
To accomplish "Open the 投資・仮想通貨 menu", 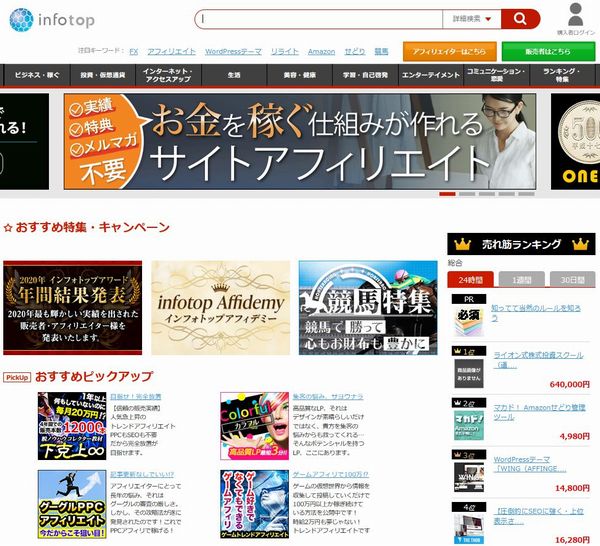I will click(x=103, y=75).
